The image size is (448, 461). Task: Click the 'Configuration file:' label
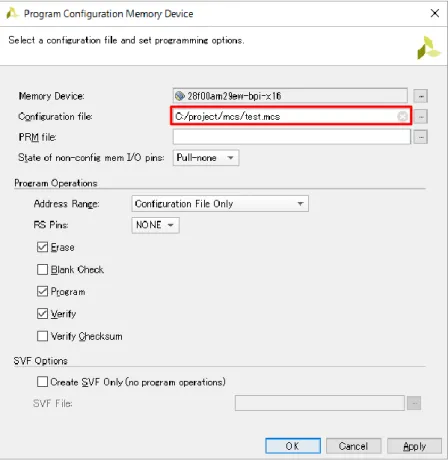55,117
